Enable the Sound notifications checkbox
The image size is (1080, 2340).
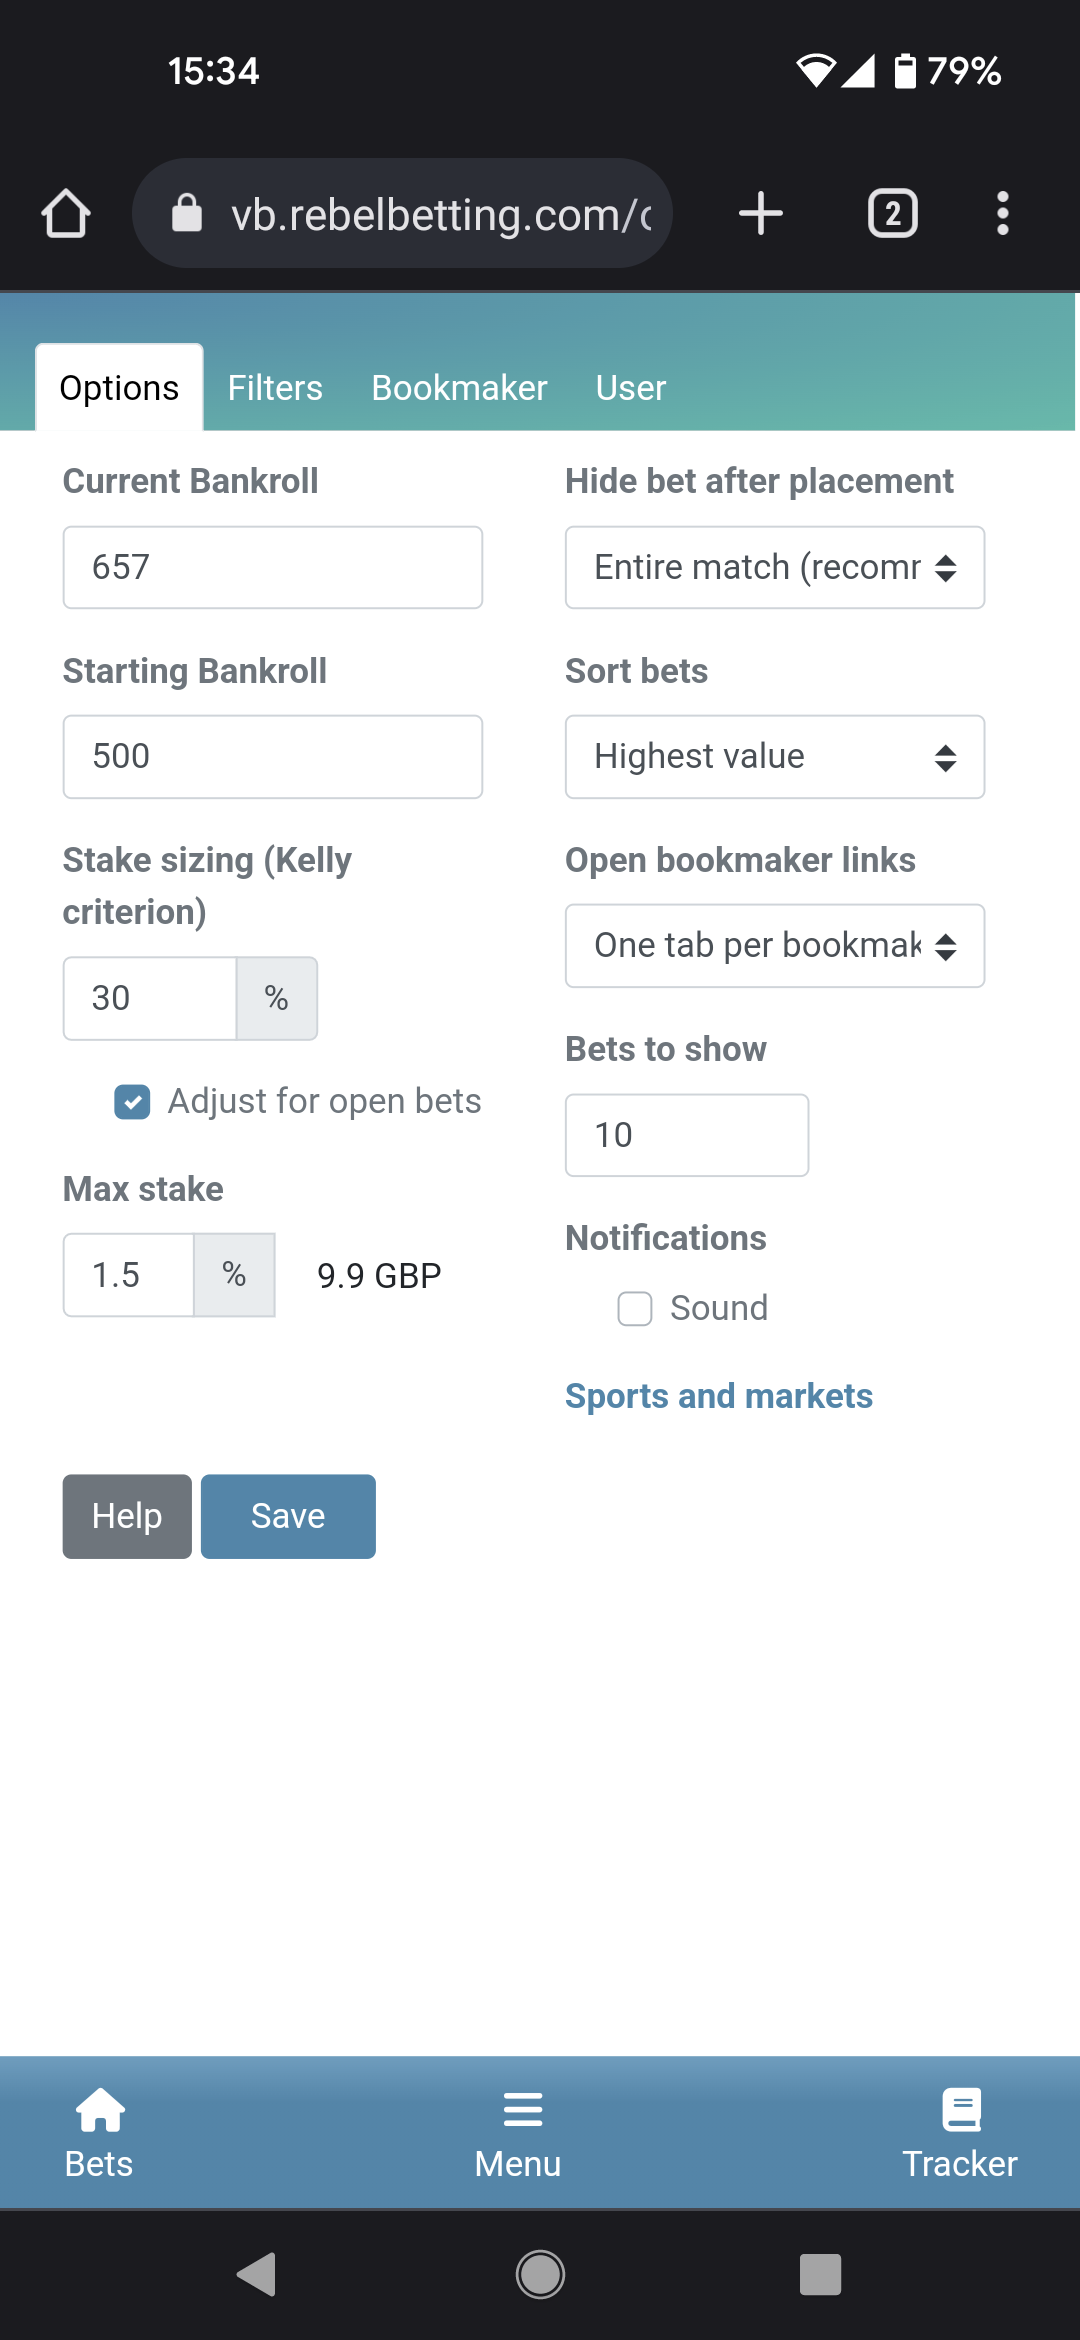tap(635, 1308)
